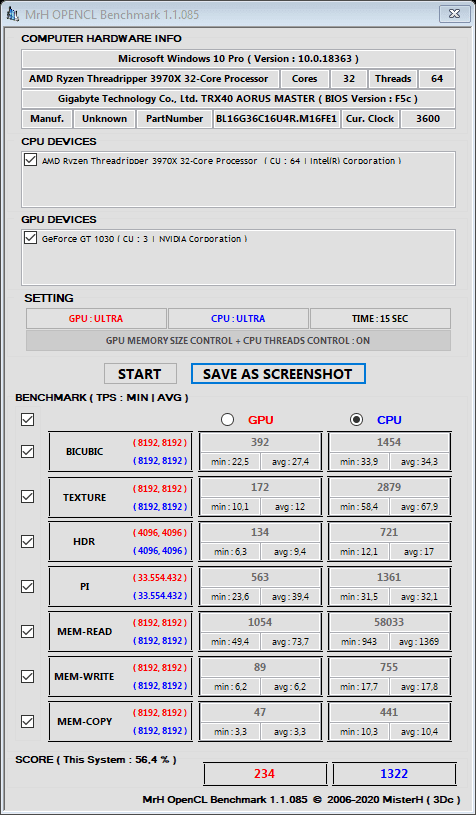Click the MEM-READ CPU score 58033

point(389,622)
